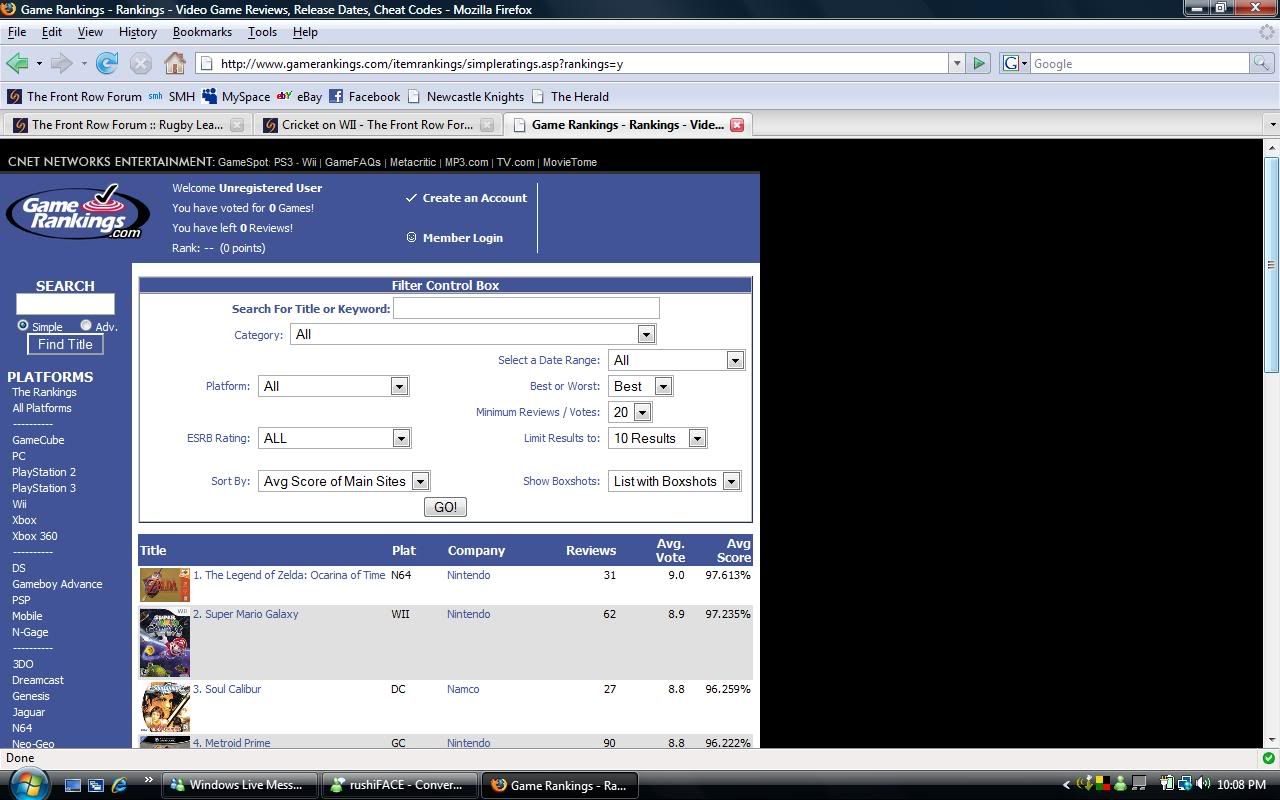The width and height of the screenshot is (1280, 800).
Task: Open the Select a Date Range dropdown
Action: tap(676, 360)
